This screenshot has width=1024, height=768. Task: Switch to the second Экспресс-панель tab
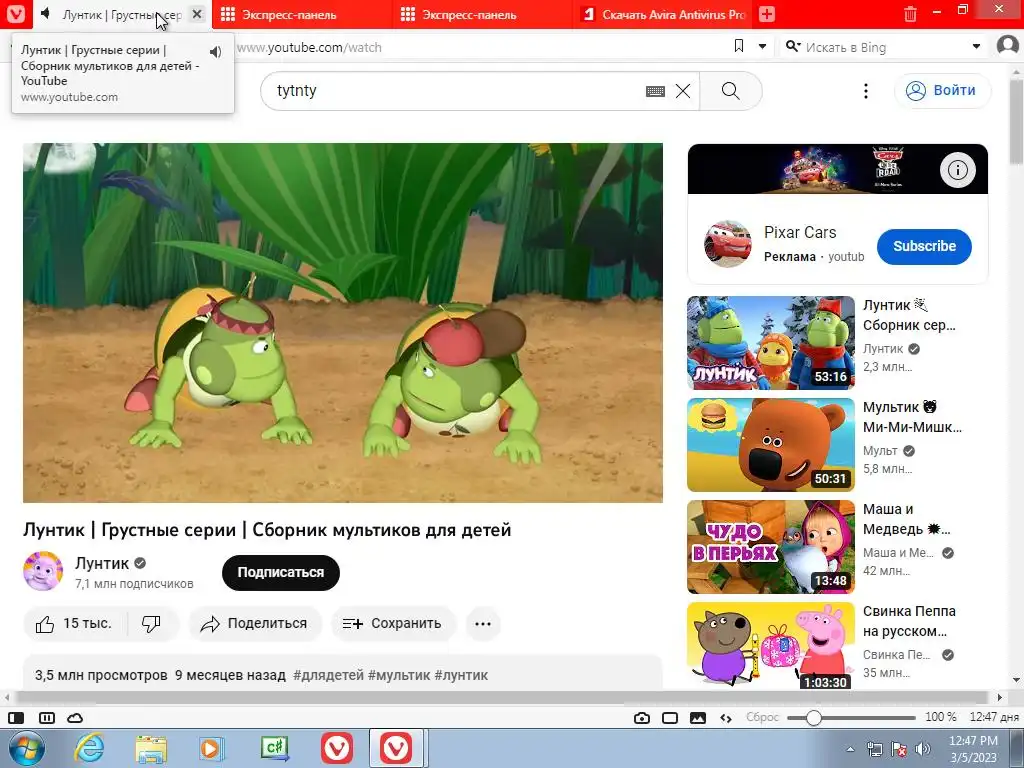pyautogui.click(x=483, y=14)
